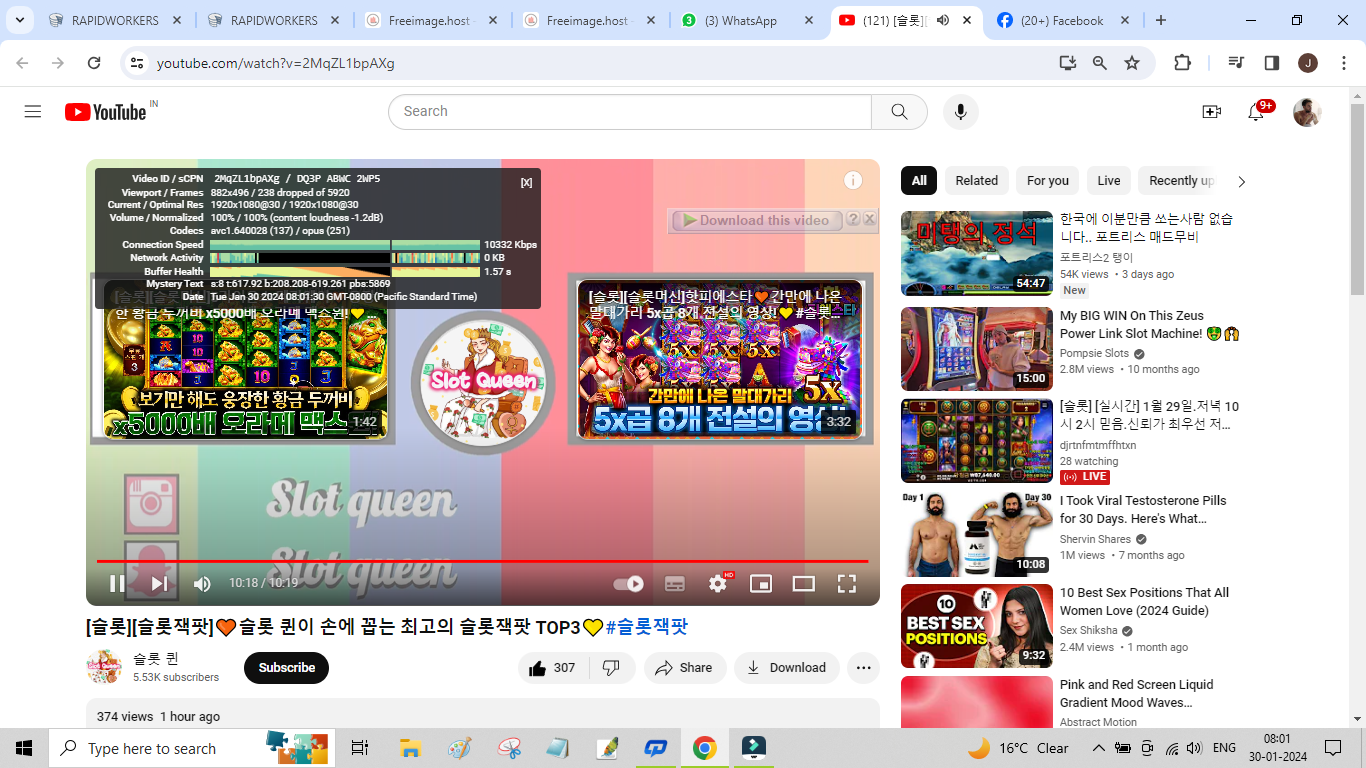Open the player settings gear
1366x768 pixels.
pyautogui.click(x=718, y=584)
